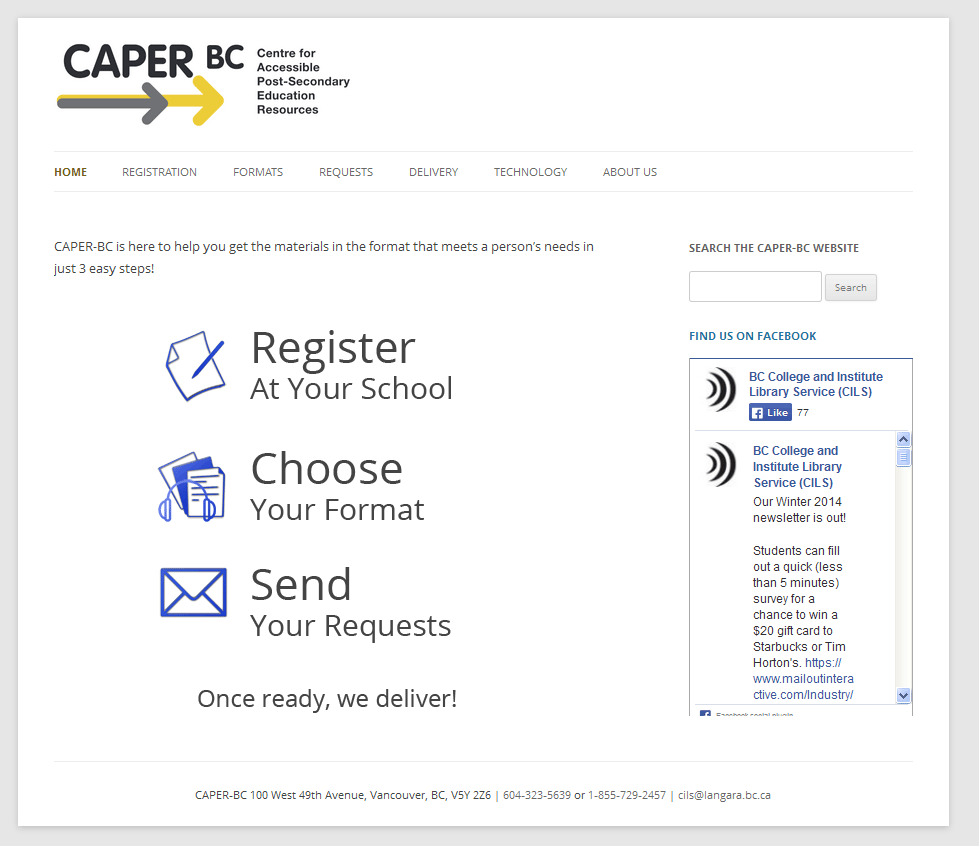The image size is (979, 846).
Task: Click the Send envelope icon
Action: pos(194,592)
